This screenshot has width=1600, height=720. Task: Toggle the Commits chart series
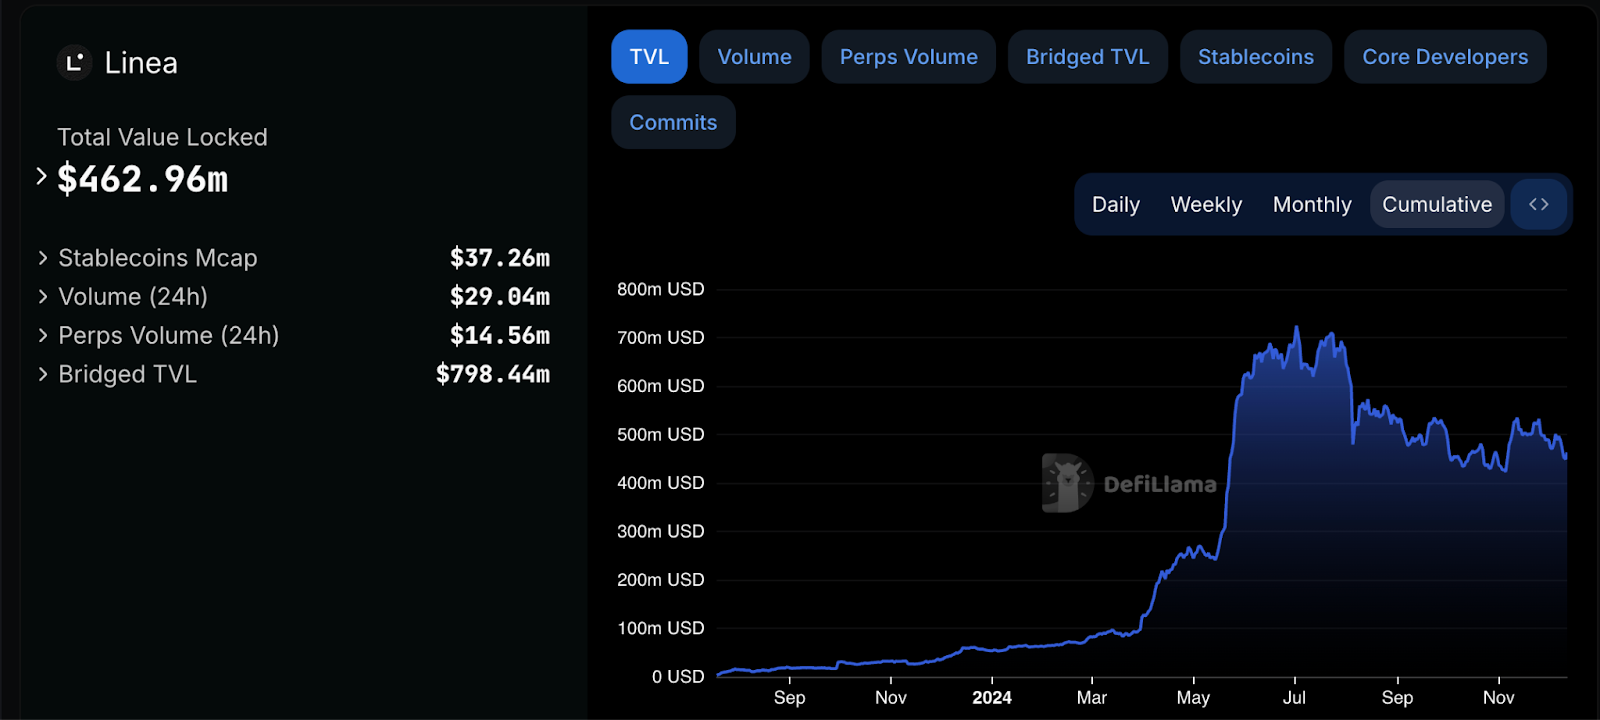tap(673, 122)
